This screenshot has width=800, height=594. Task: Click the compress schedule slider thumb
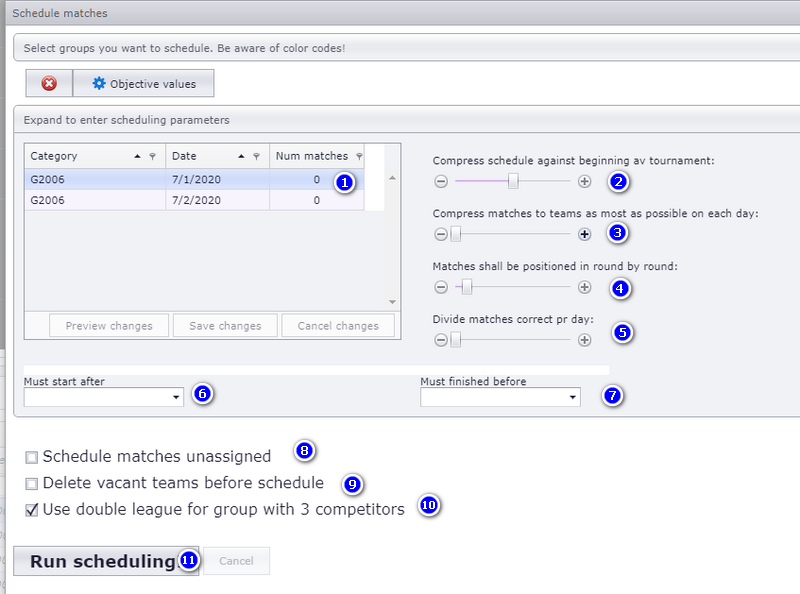[513, 181]
